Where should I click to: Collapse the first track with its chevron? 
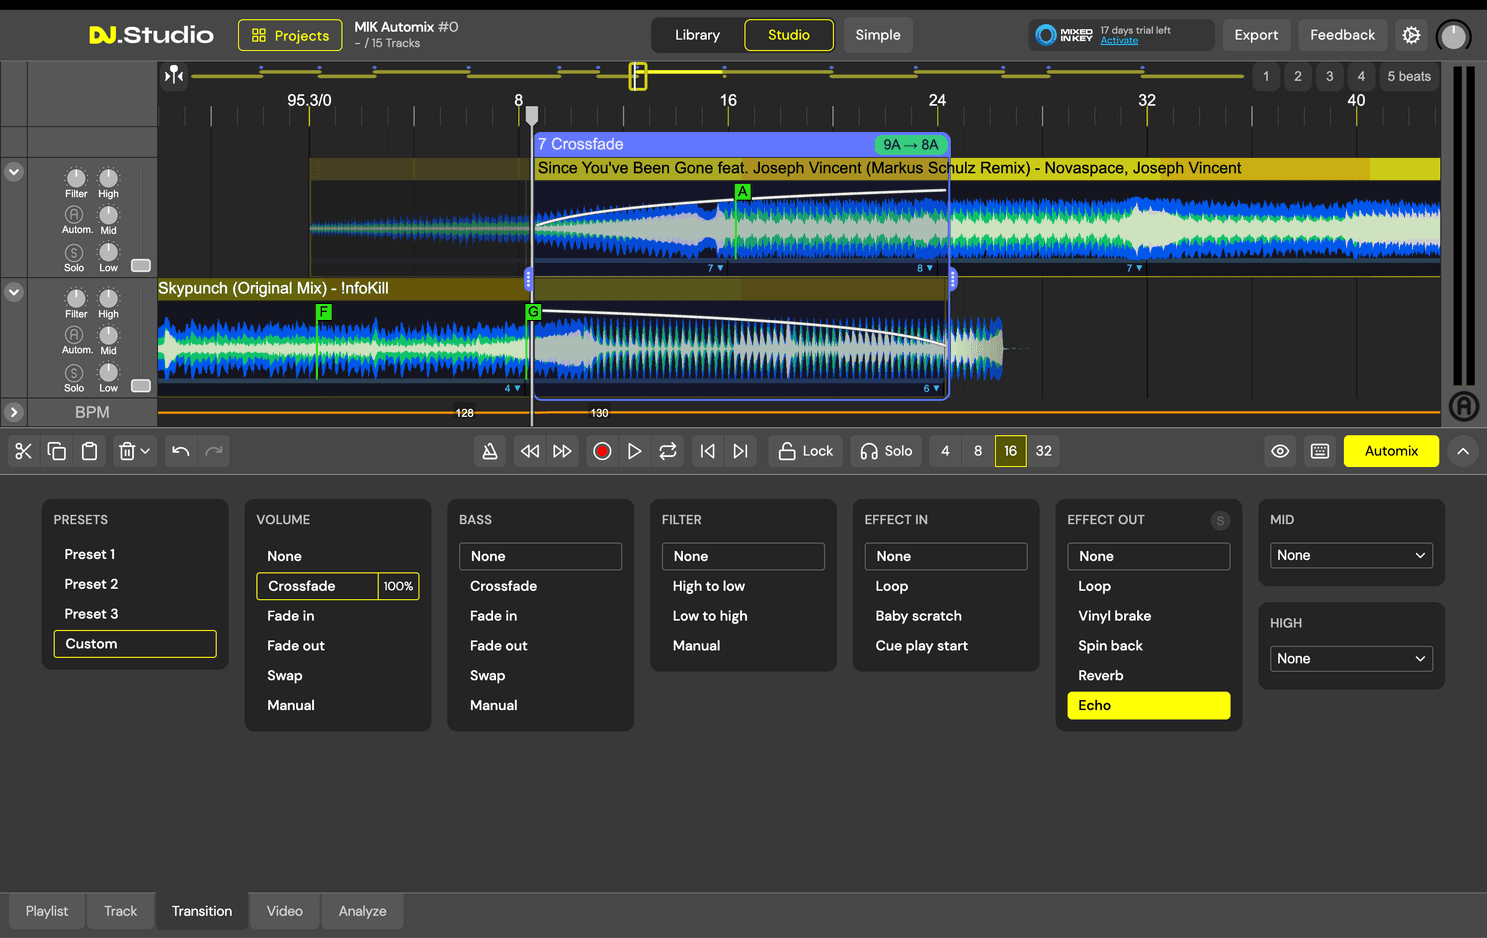(14, 172)
